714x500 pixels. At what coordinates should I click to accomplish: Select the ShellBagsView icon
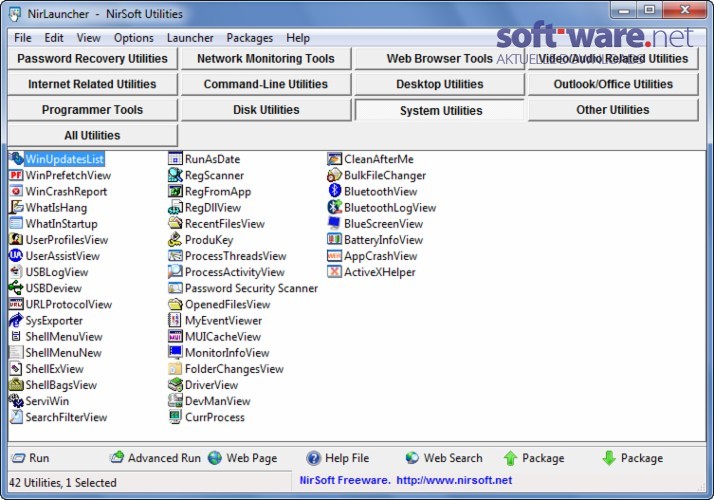click(x=16, y=385)
